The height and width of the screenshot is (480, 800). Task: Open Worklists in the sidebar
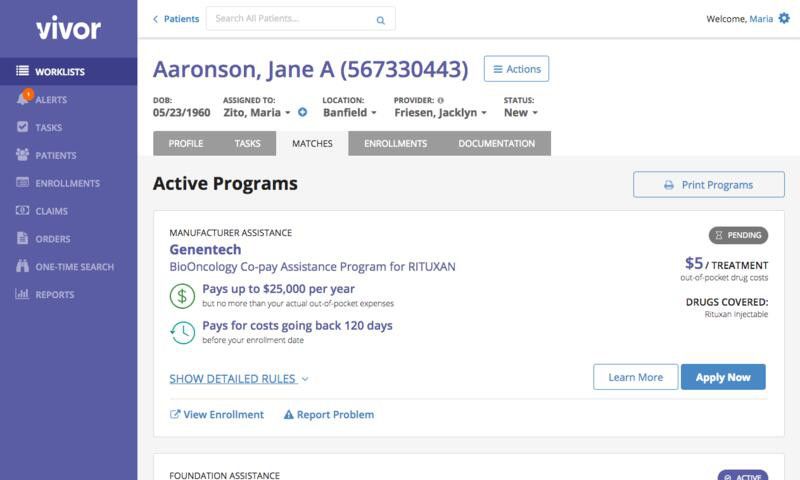(x=68, y=71)
